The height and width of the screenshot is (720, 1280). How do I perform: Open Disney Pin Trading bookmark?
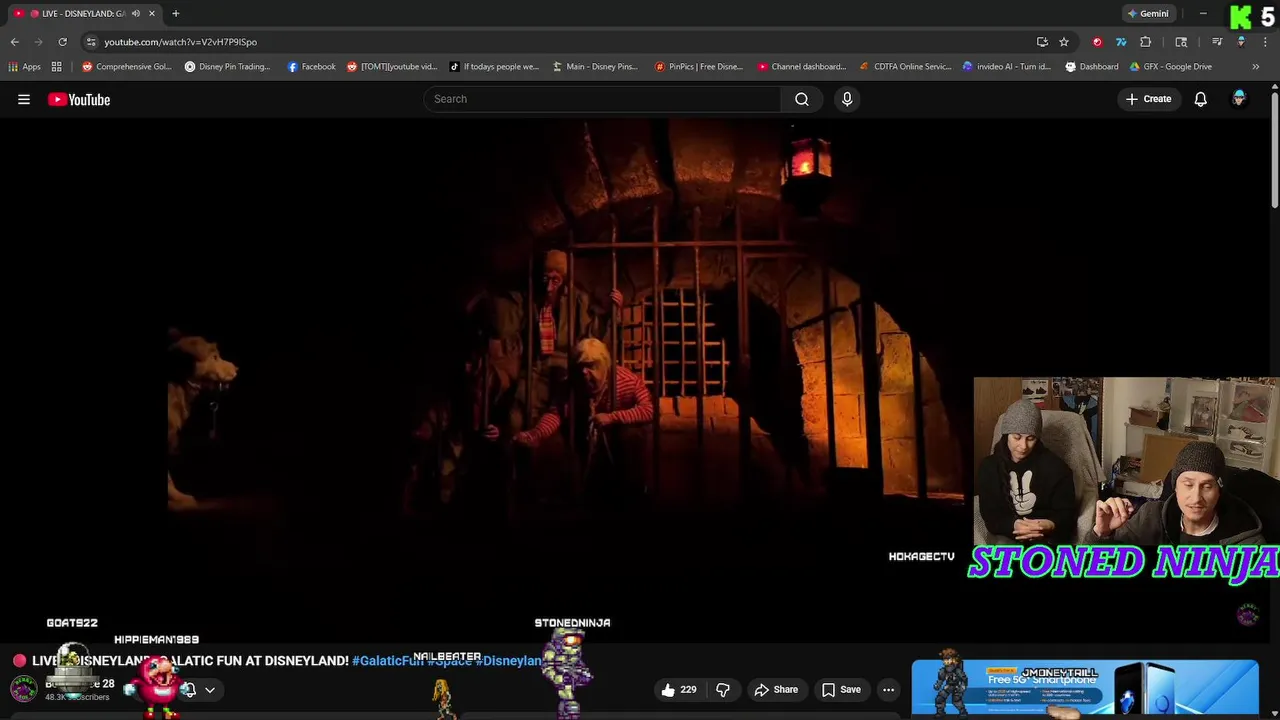[228, 67]
